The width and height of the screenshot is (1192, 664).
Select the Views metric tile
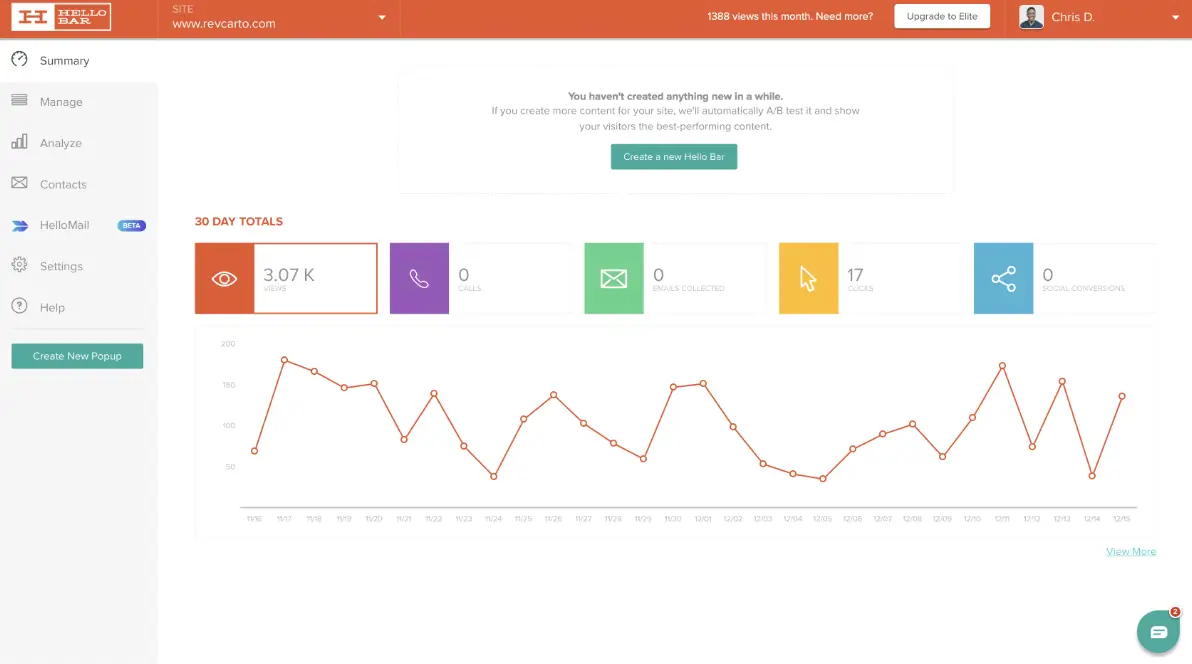[285, 276]
